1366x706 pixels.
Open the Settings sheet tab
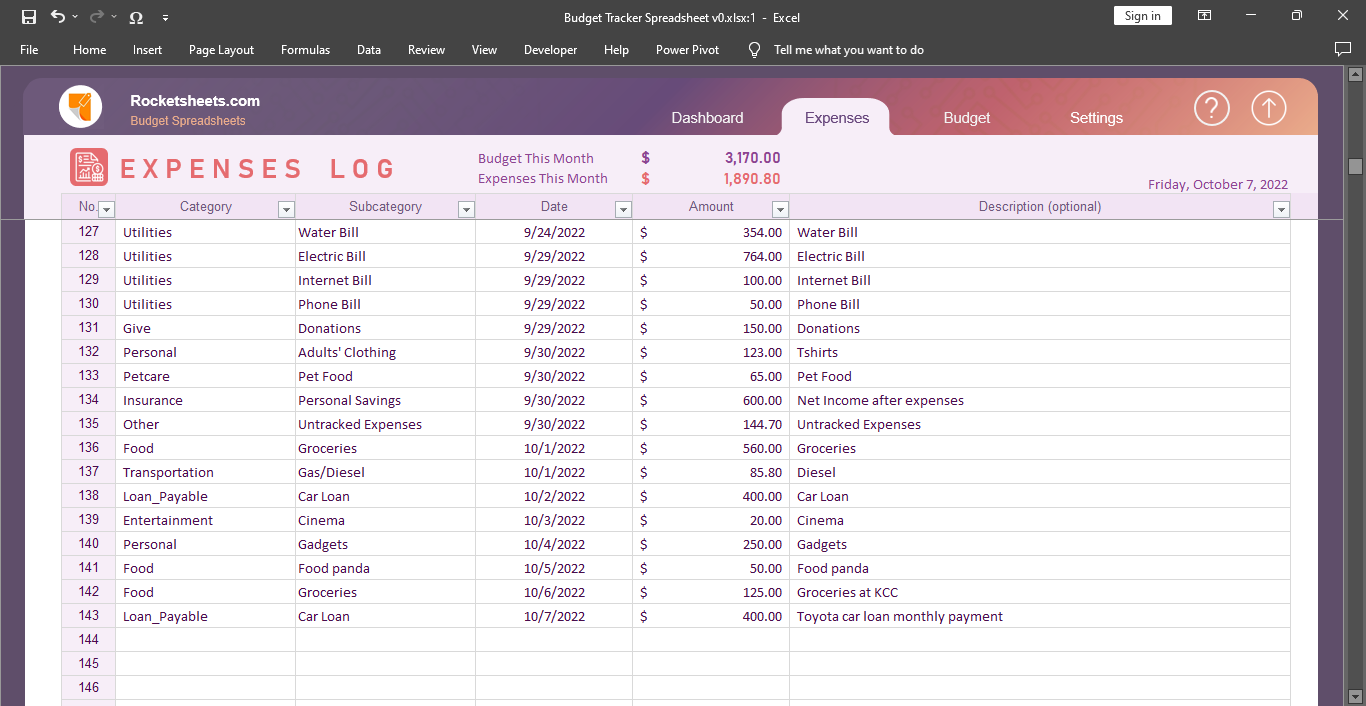1096,118
